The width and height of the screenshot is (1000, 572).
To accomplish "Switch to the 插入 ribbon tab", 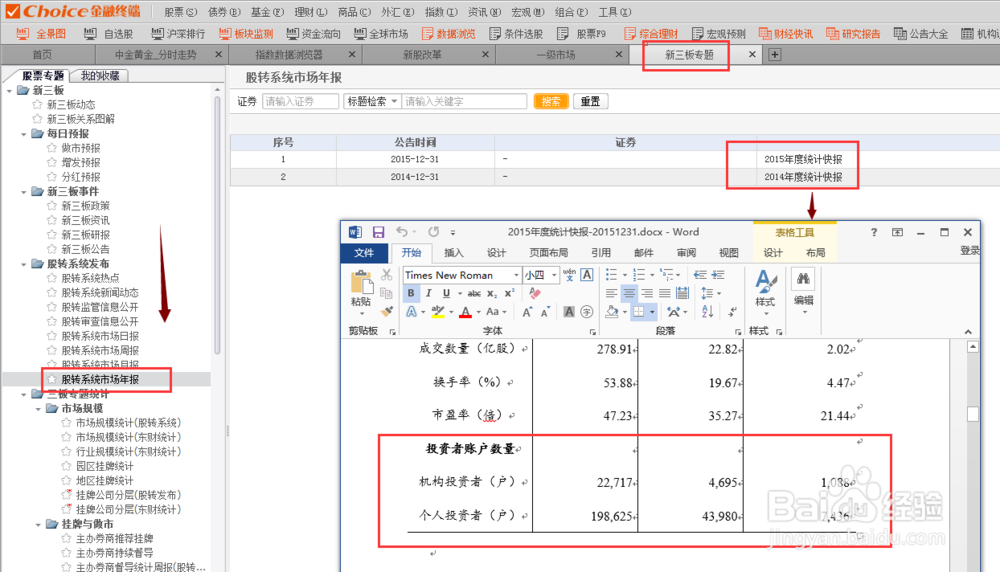I will tap(453, 253).
